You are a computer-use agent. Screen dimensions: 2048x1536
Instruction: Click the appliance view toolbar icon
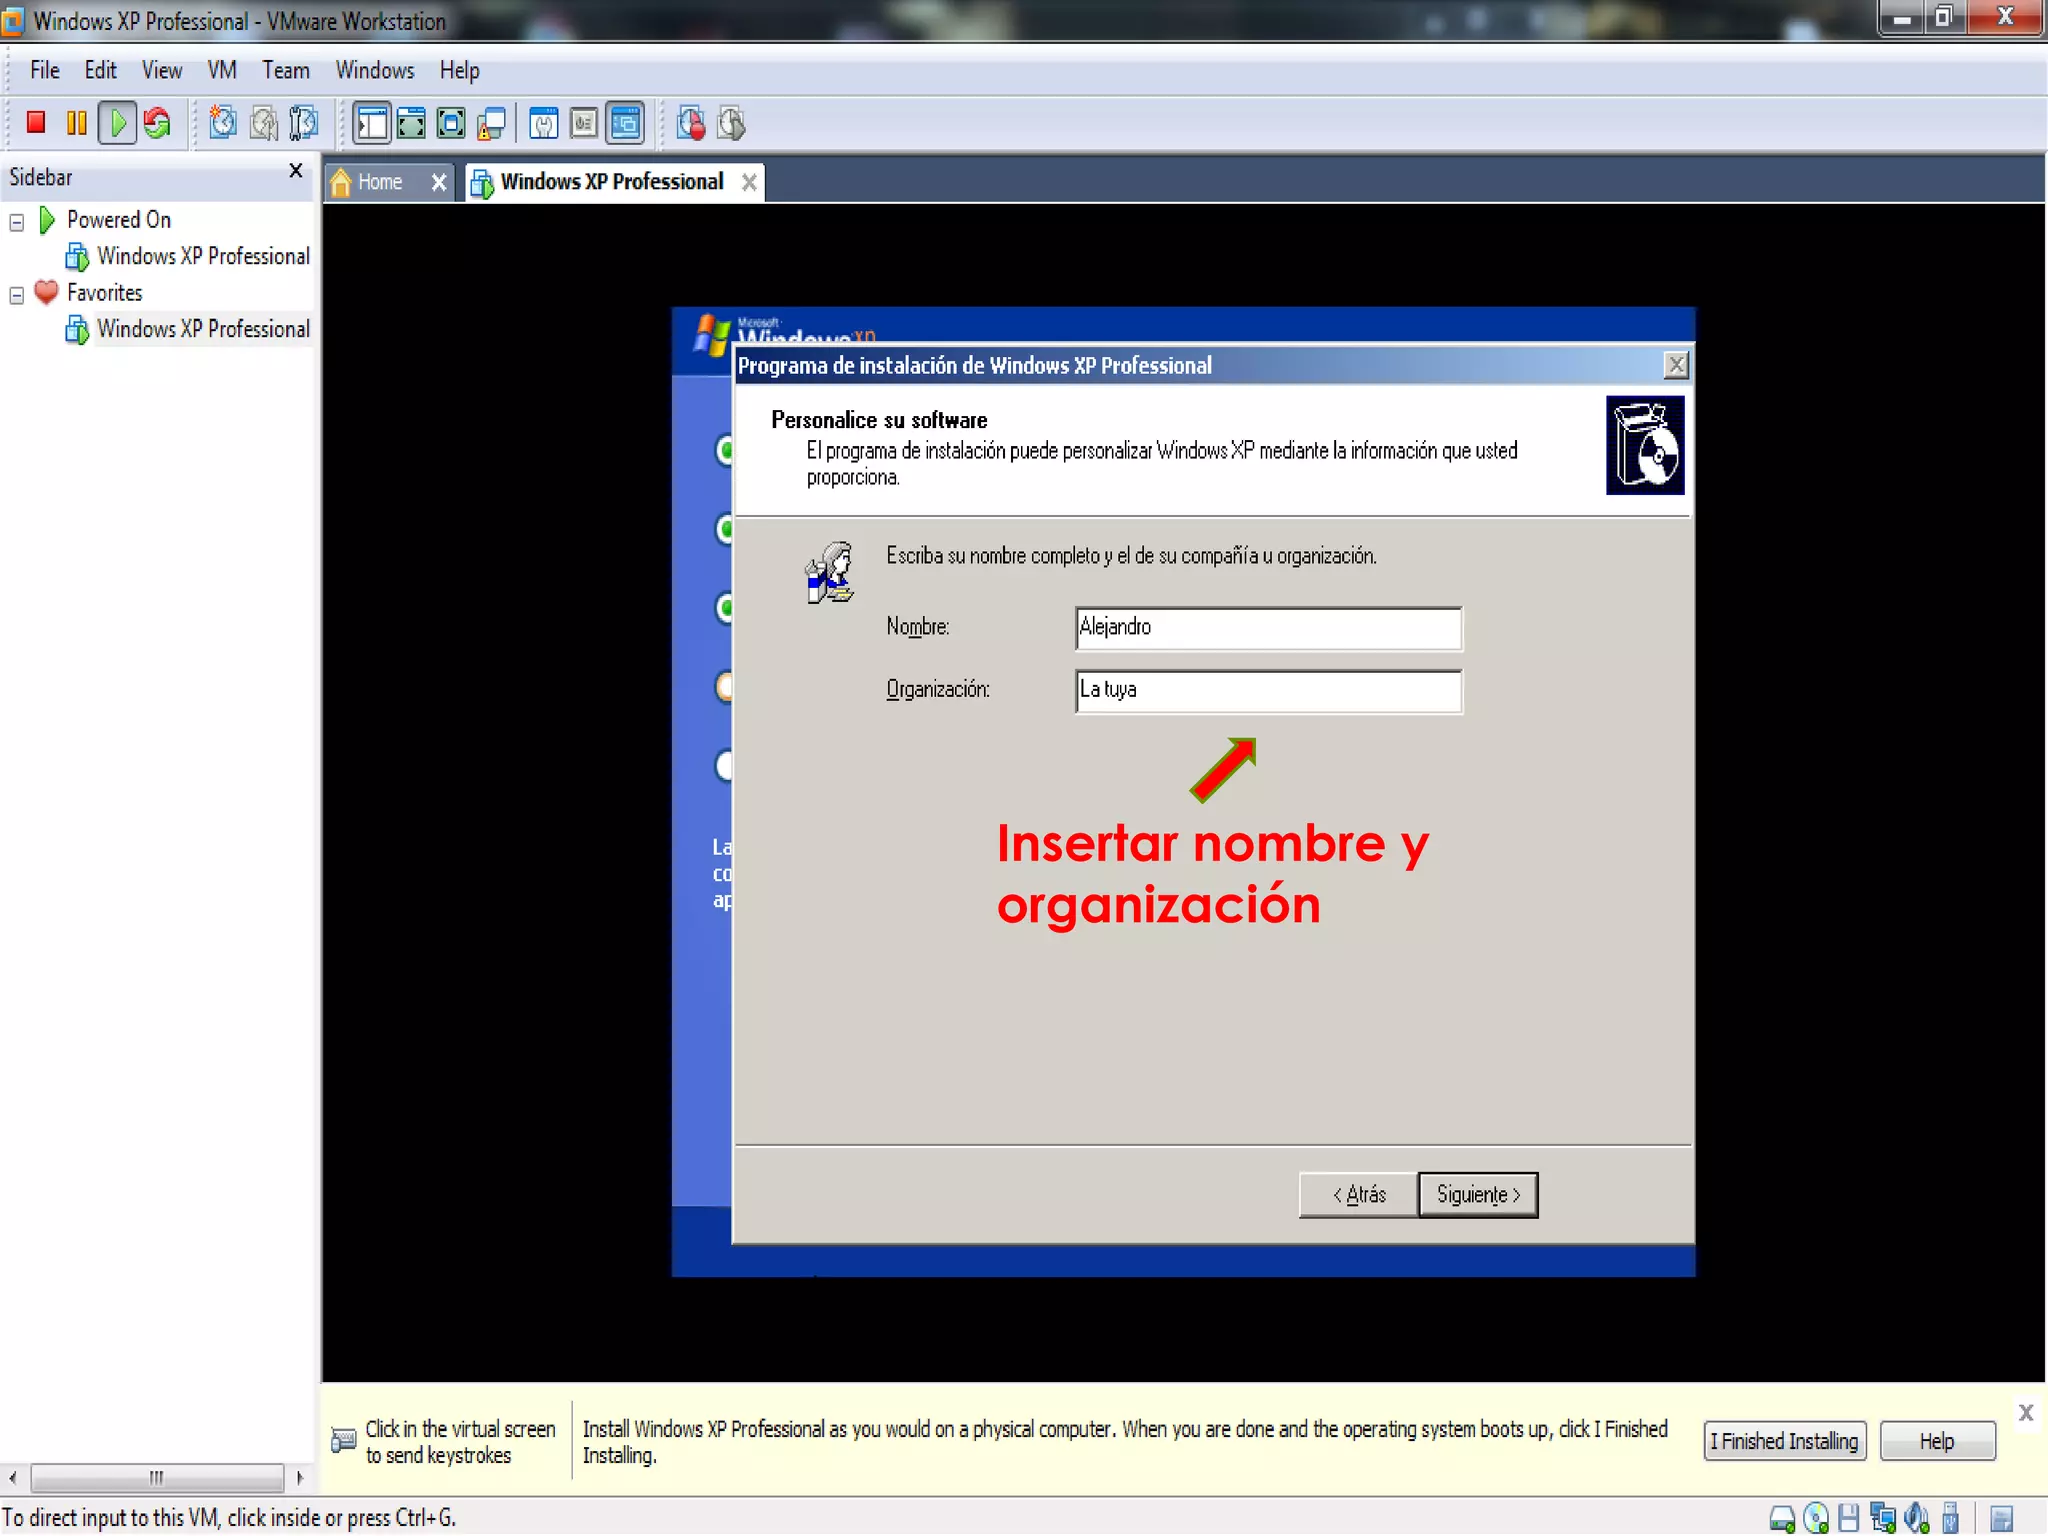(584, 123)
